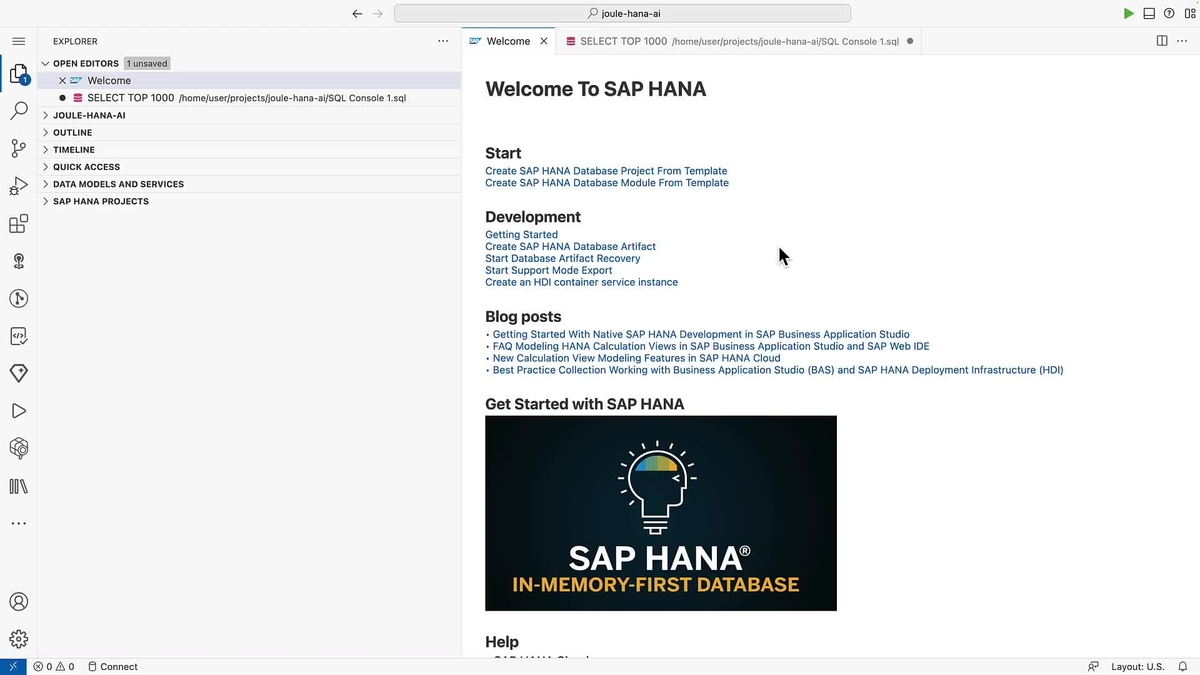
Task: Select Welcome in Open Editors
Action: click(x=249, y=80)
